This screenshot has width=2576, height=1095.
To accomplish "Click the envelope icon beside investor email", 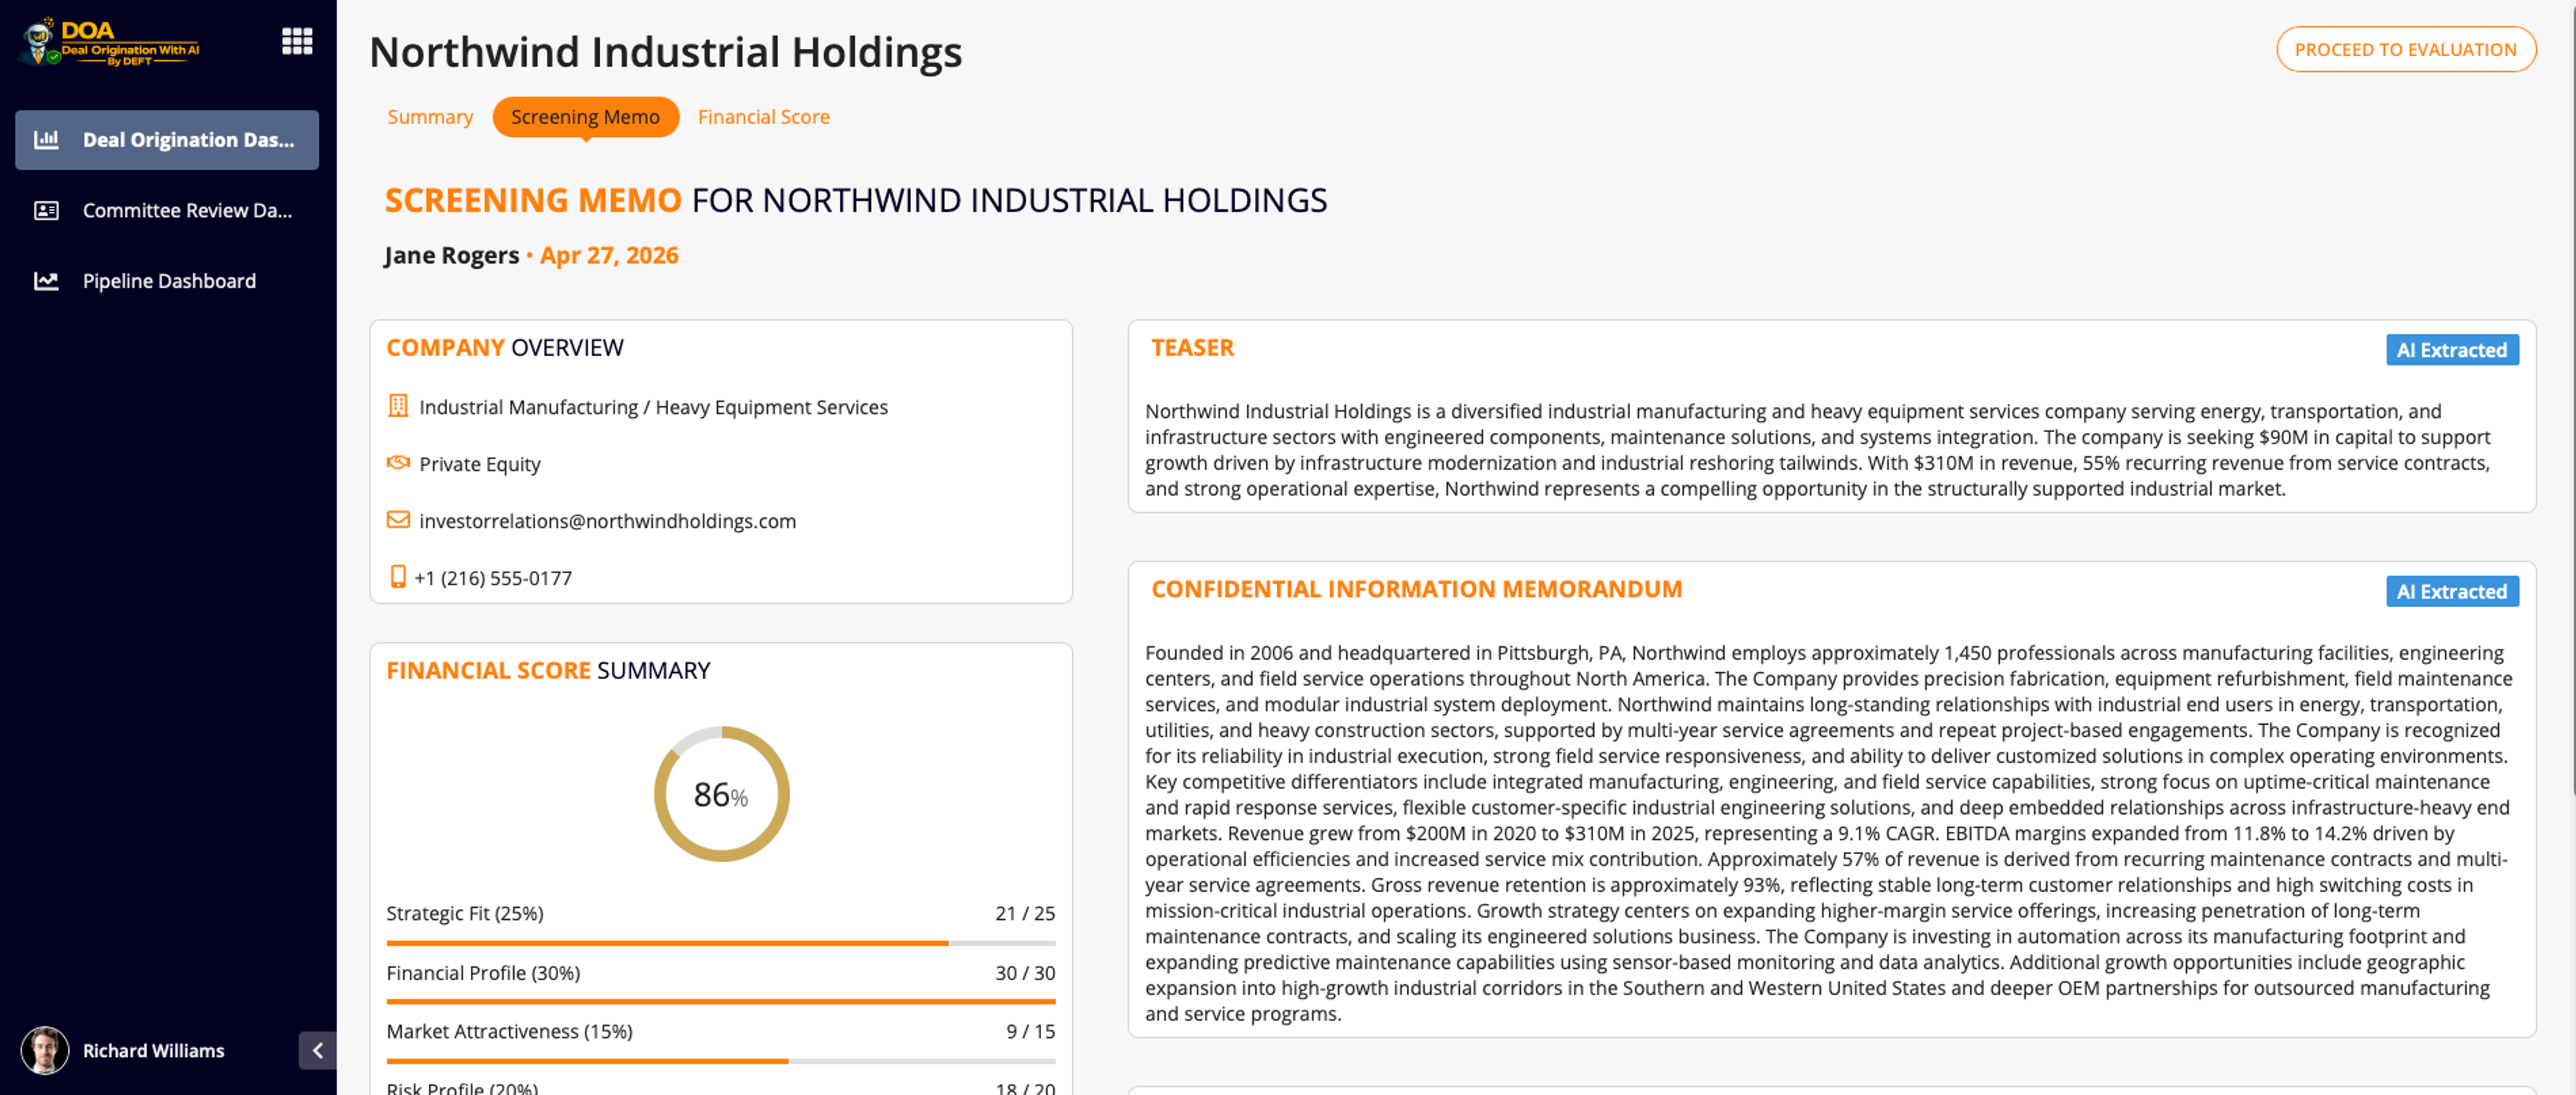I will 398,520.
